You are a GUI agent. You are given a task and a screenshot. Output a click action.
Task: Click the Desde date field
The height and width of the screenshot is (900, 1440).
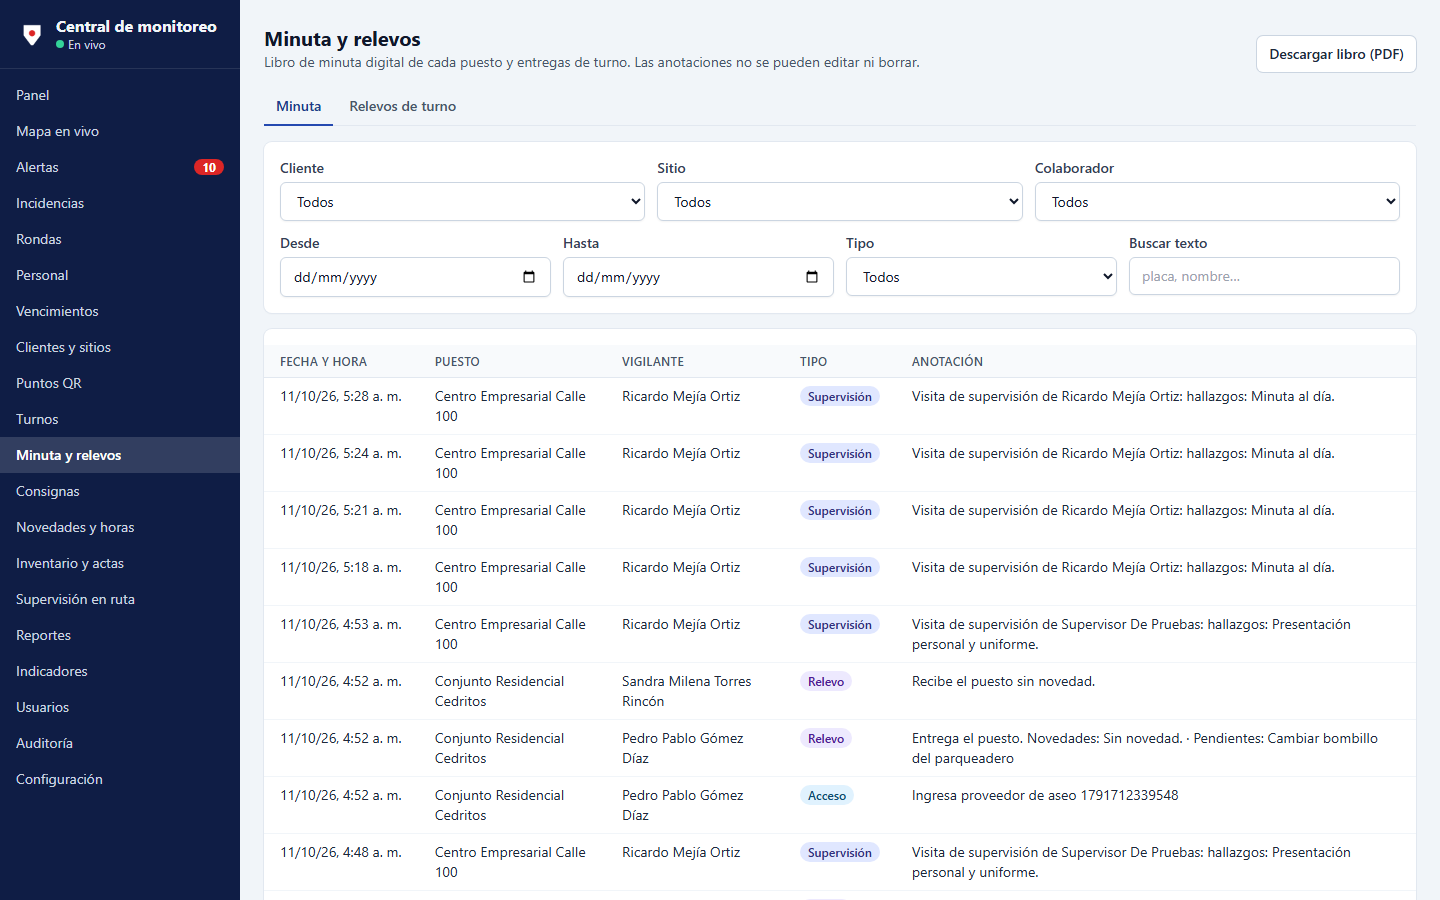pyautogui.click(x=415, y=277)
